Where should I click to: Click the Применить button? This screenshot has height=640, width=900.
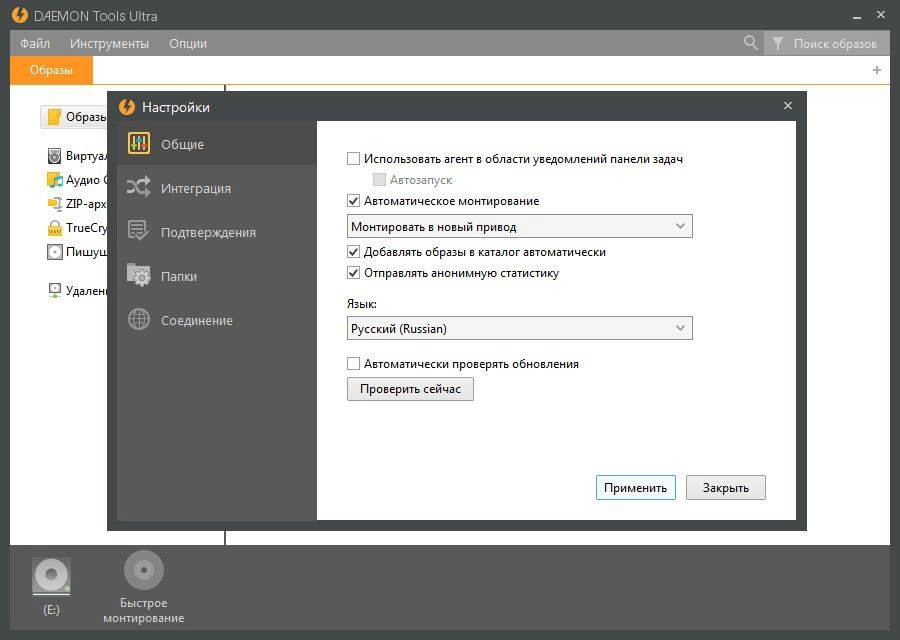(635, 487)
